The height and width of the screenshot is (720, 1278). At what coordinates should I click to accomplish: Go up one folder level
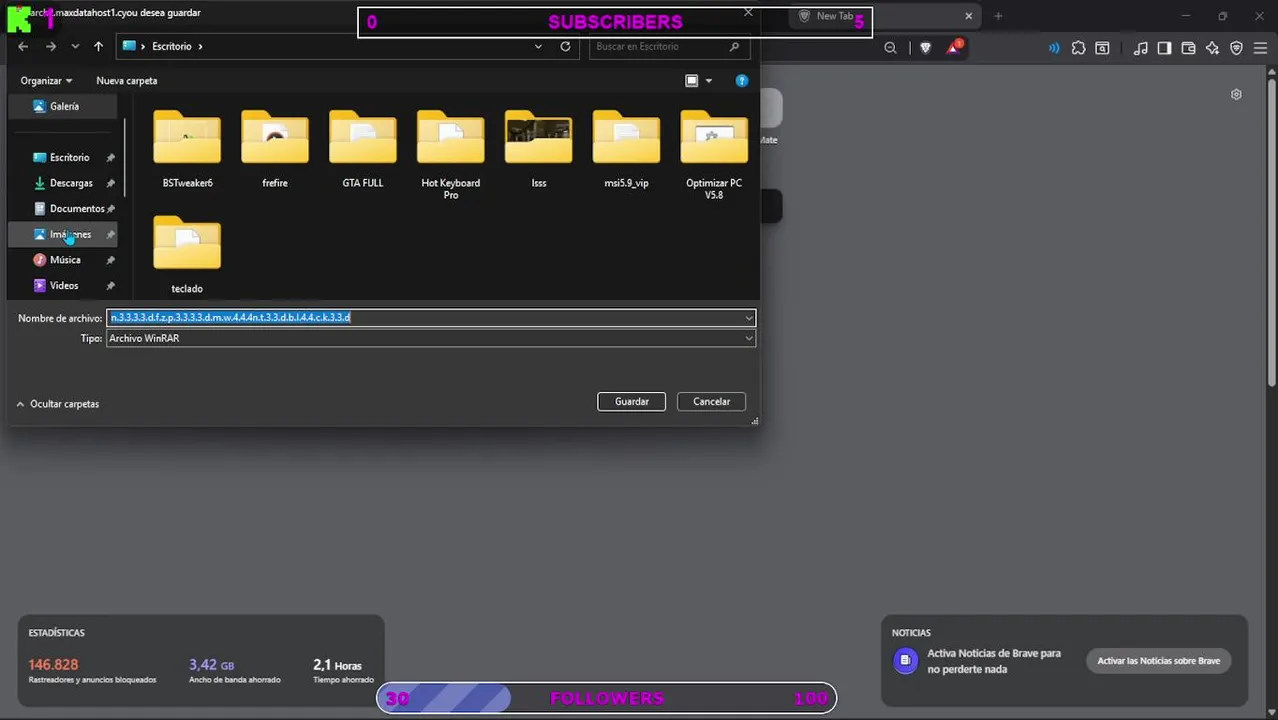pyautogui.click(x=98, y=46)
